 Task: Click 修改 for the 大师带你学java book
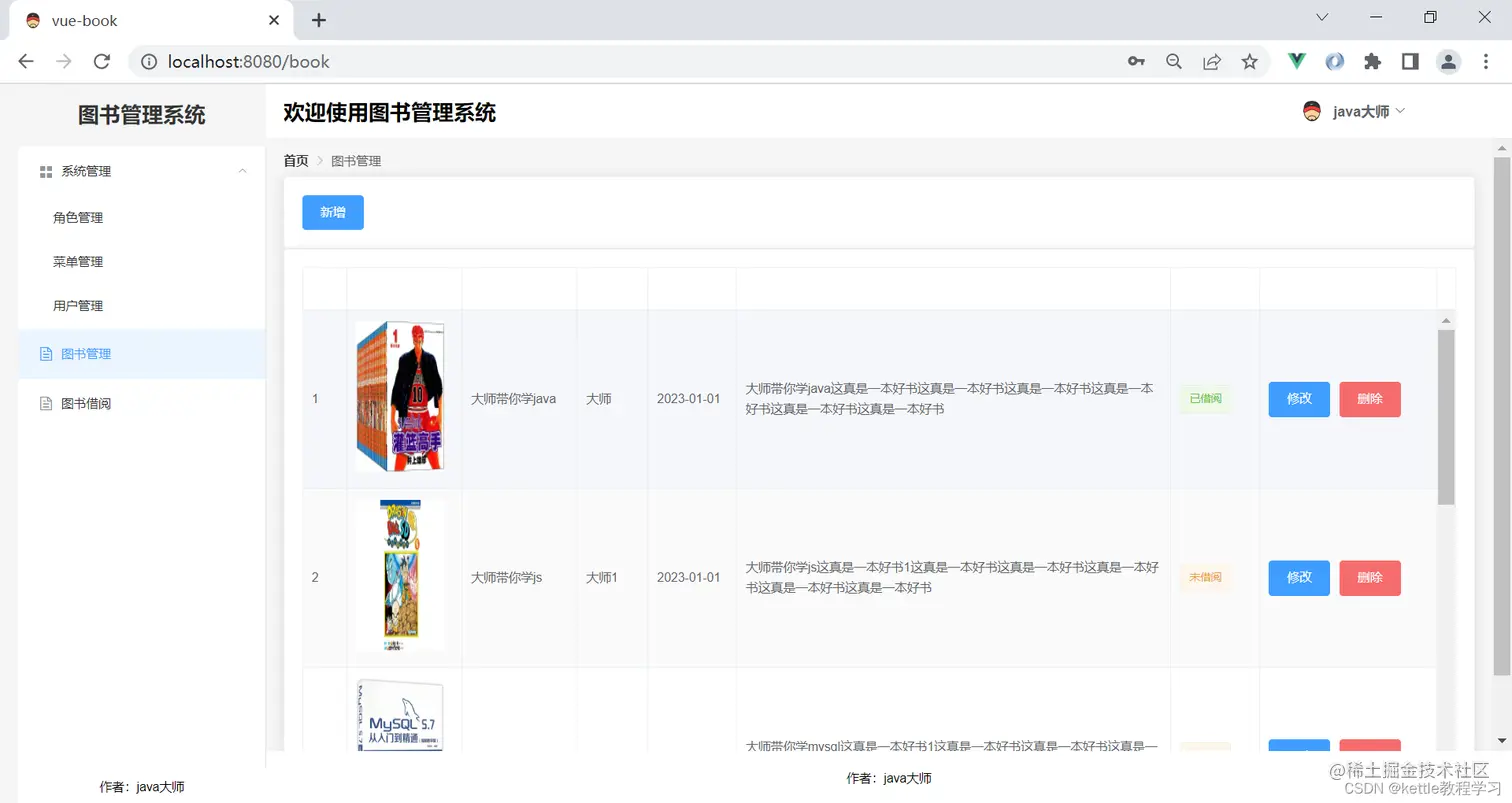coord(1297,399)
